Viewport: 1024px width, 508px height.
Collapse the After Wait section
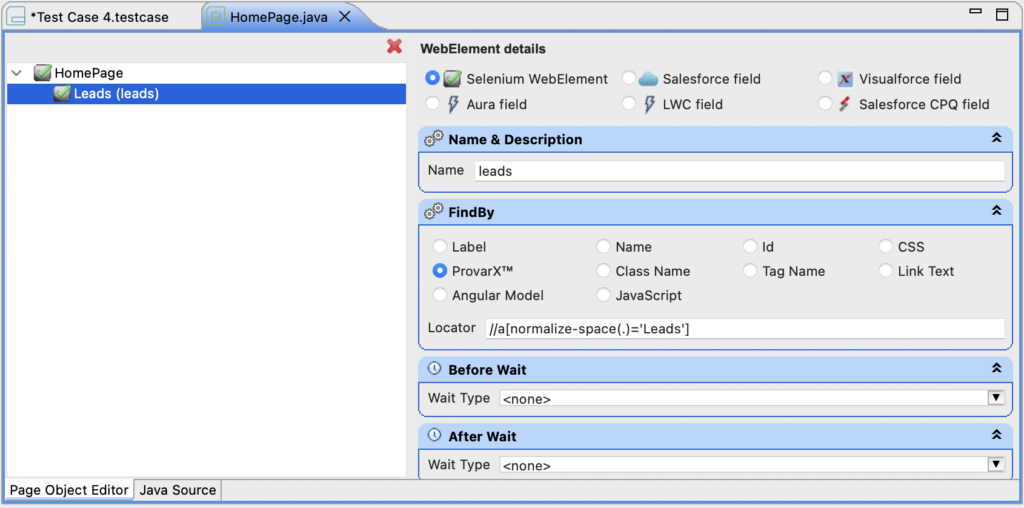997,435
